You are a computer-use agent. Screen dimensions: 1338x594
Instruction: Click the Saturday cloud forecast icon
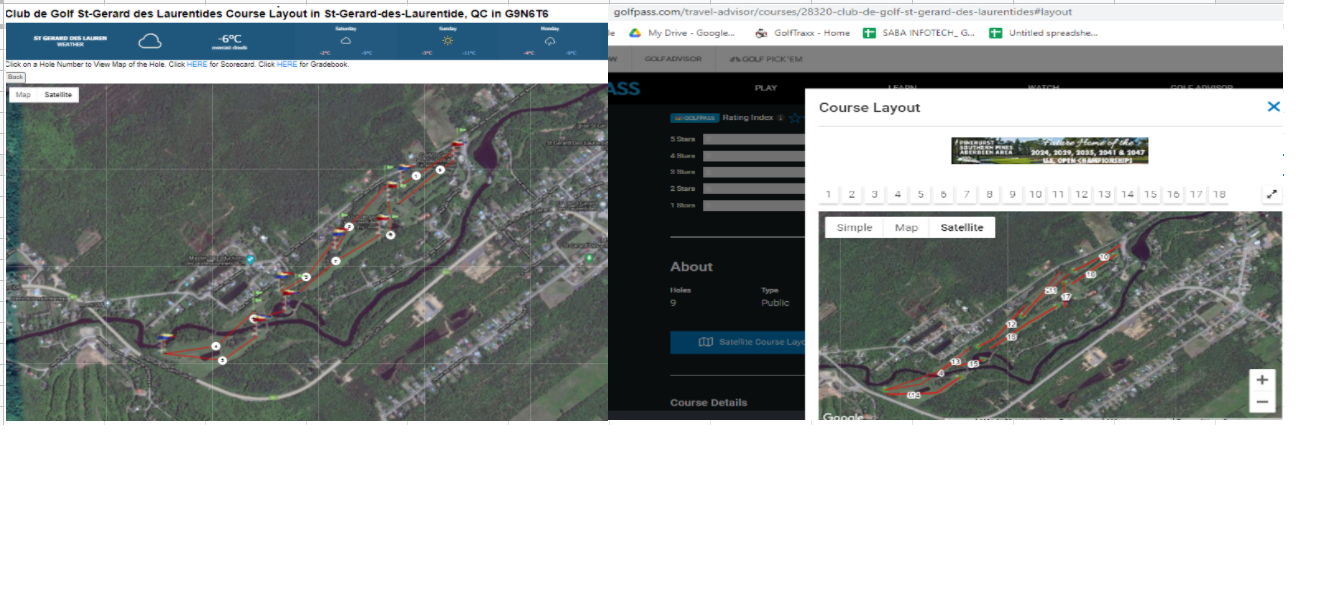pyautogui.click(x=346, y=41)
